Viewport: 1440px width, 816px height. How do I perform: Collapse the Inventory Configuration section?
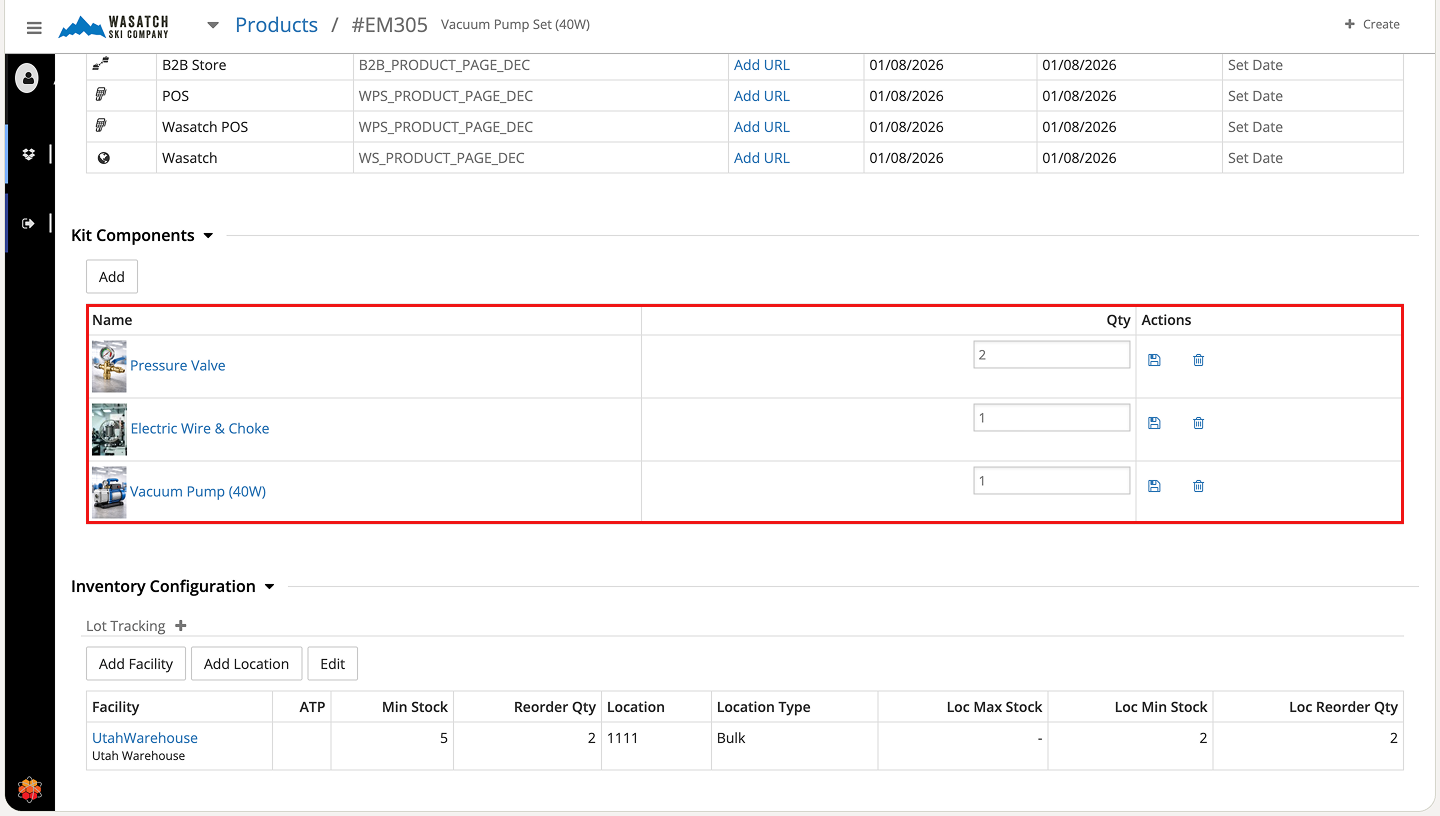click(x=269, y=587)
